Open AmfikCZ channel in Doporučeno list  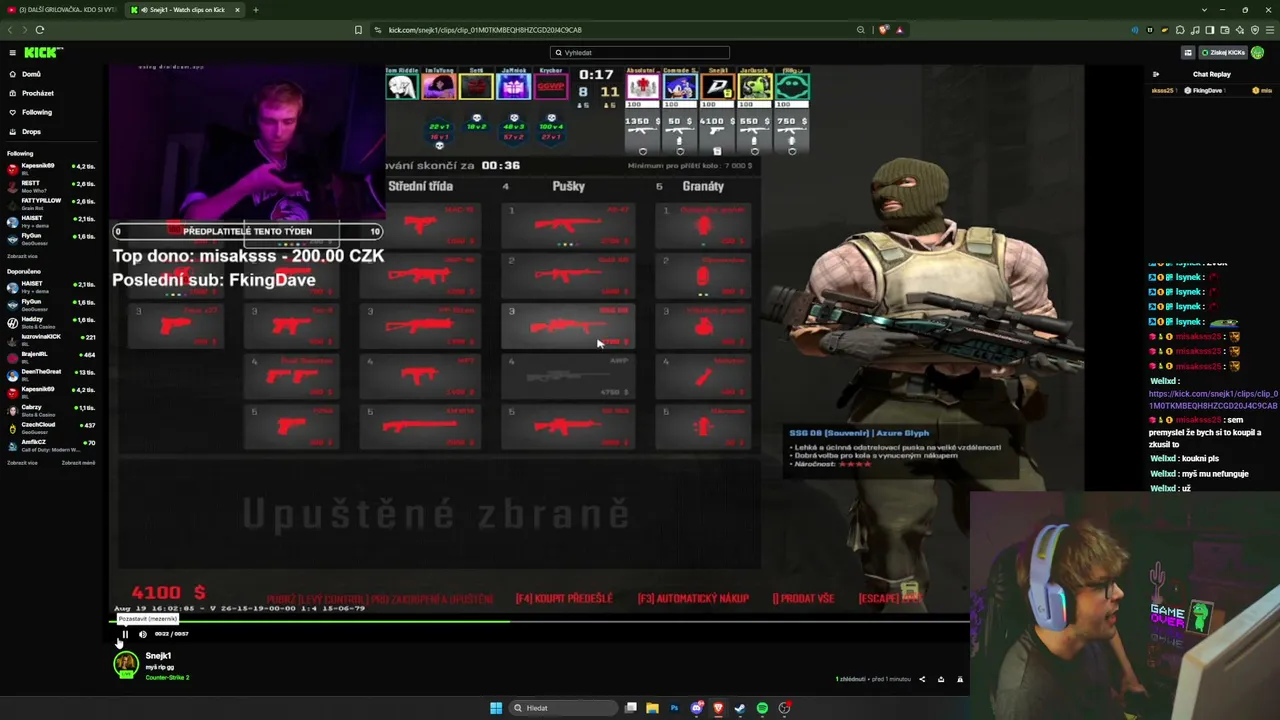(50, 444)
